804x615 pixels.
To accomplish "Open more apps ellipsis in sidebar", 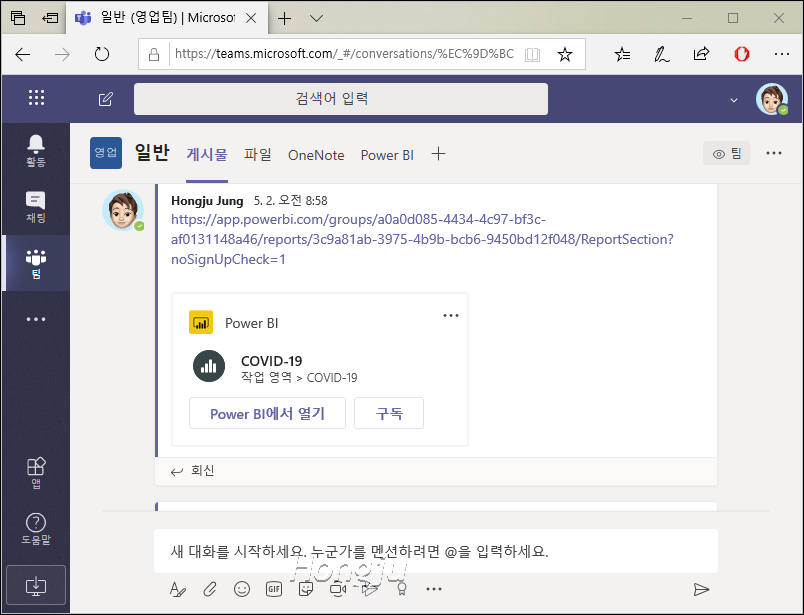I will click(x=36, y=319).
